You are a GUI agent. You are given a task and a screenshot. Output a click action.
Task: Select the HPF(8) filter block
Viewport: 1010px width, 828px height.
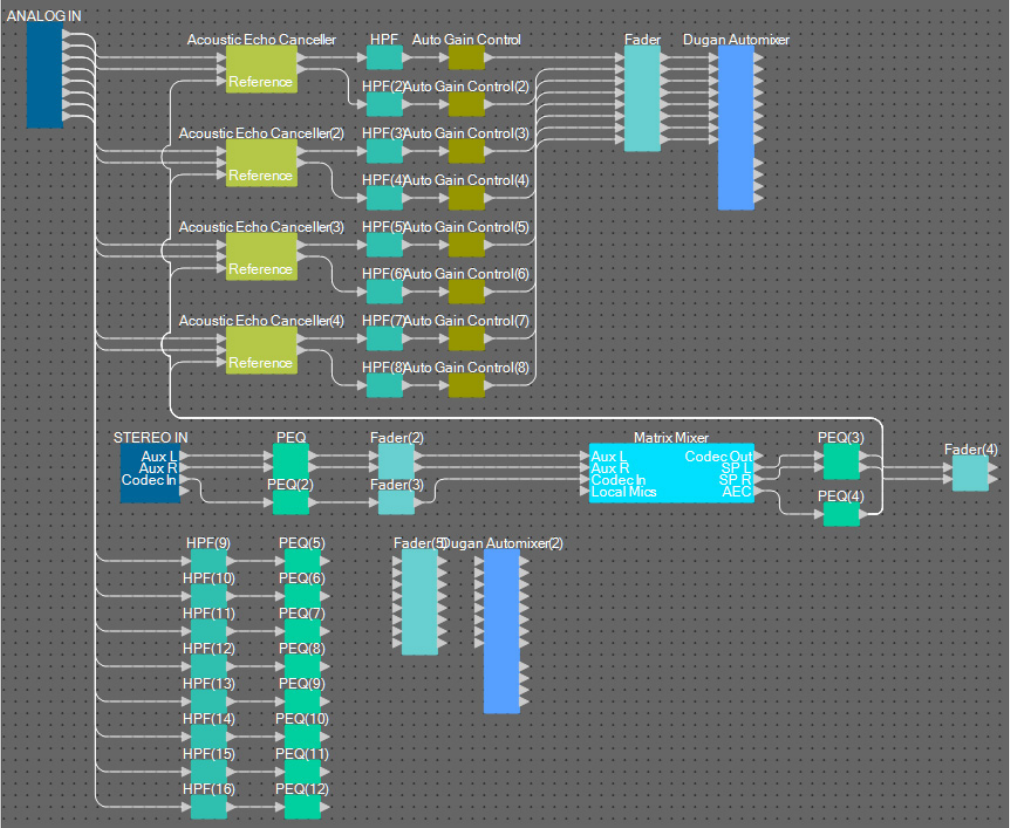[x=385, y=385]
